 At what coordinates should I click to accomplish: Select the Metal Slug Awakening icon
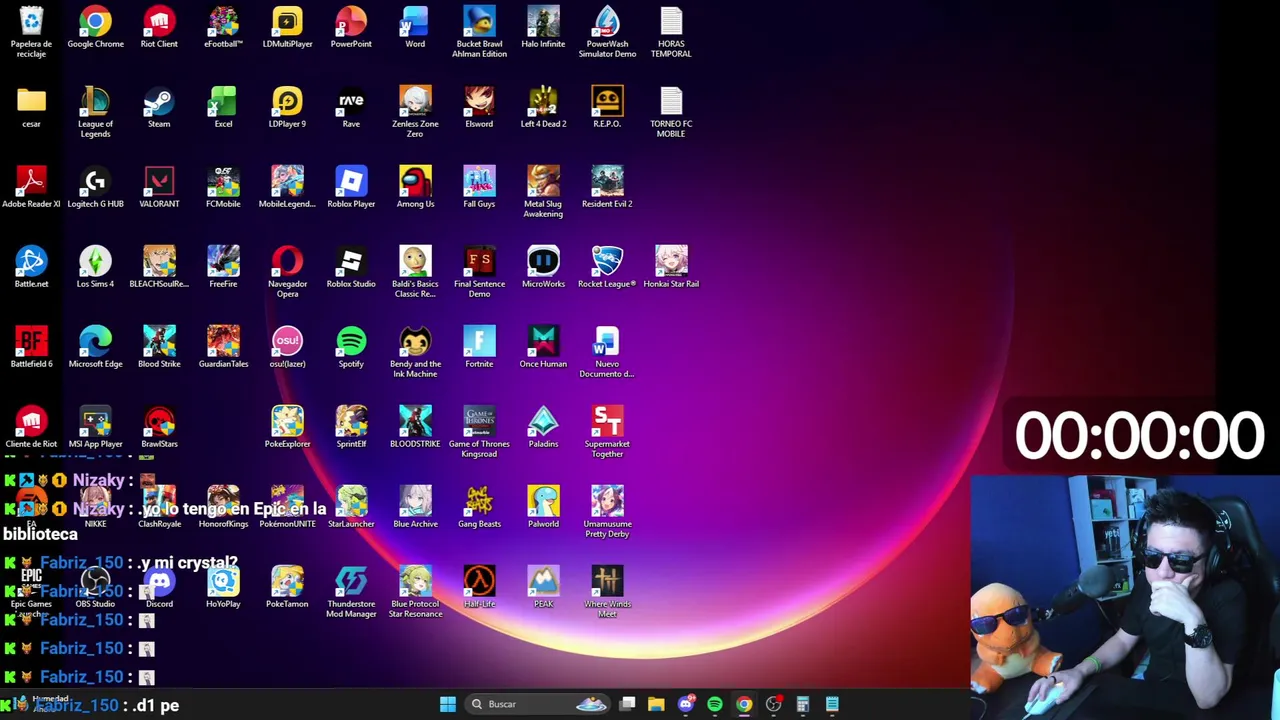tap(543, 192)
